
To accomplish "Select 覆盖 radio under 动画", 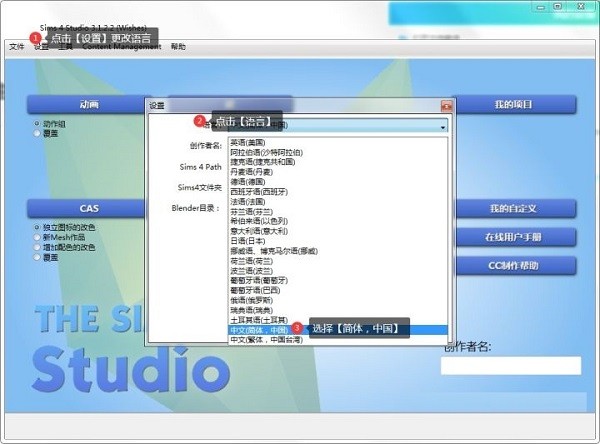I will 37,134.
